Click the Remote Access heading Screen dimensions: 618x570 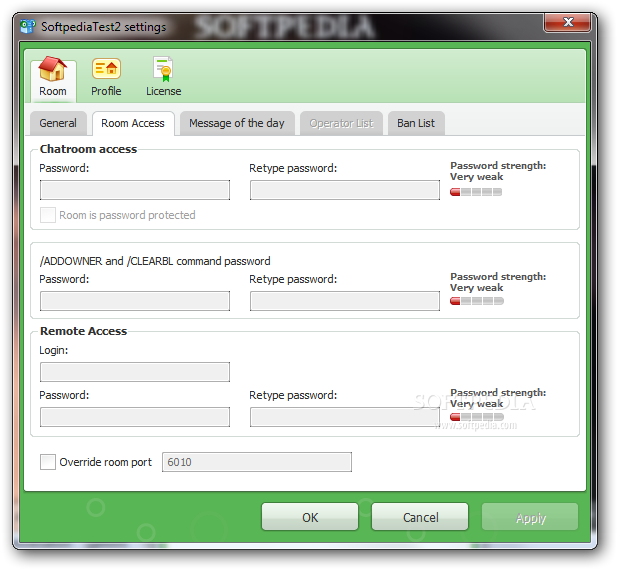pos(84,331)
